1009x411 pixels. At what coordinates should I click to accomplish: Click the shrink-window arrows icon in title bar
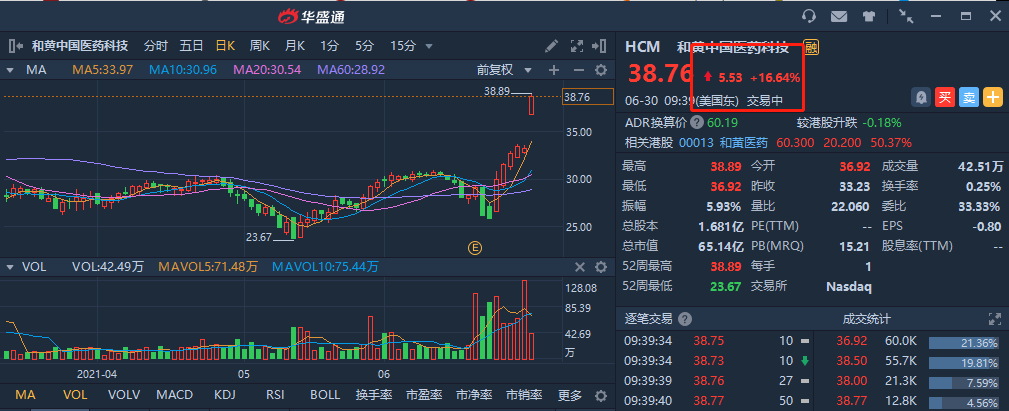click(906, 17)
